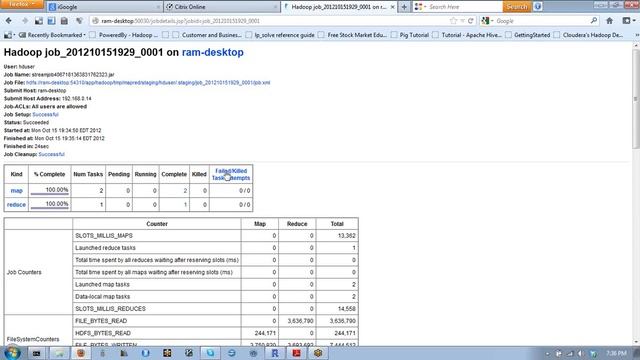
Task: Click the floppy disk save icon in toolbar
Action: (64, 21)
